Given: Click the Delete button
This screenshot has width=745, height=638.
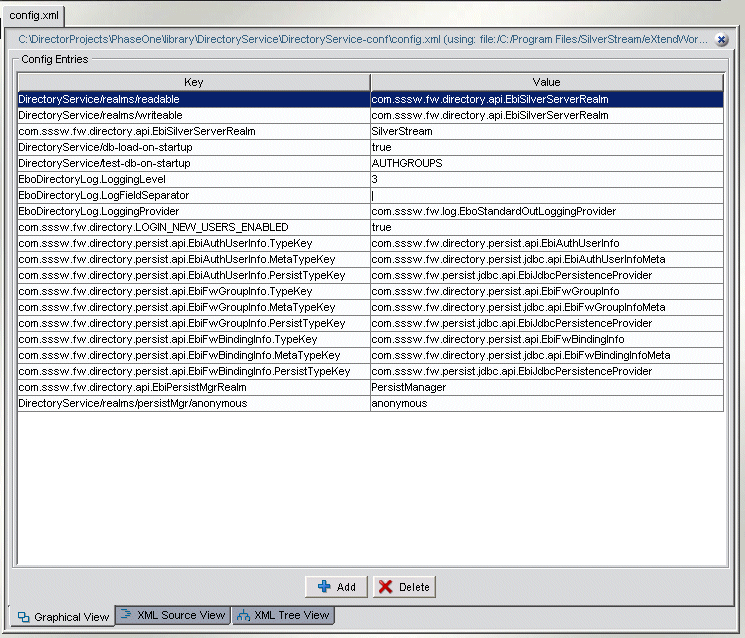Looking at the screenshot, I should [x=404, y=587].
